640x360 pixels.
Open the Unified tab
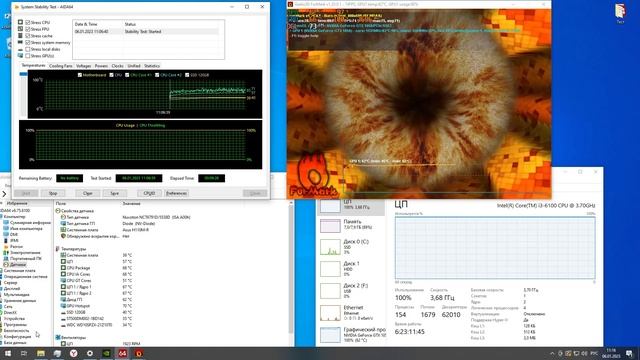pyautogui.click(x=134, y=66)
